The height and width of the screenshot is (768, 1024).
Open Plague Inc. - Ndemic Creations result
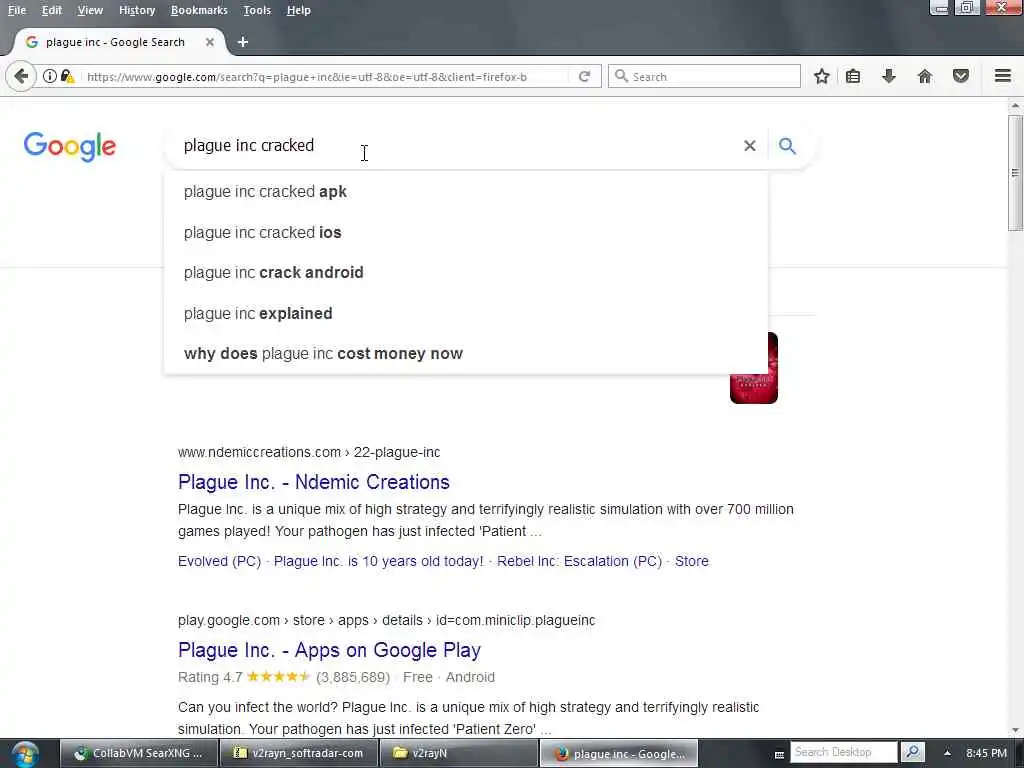(313, 482)
